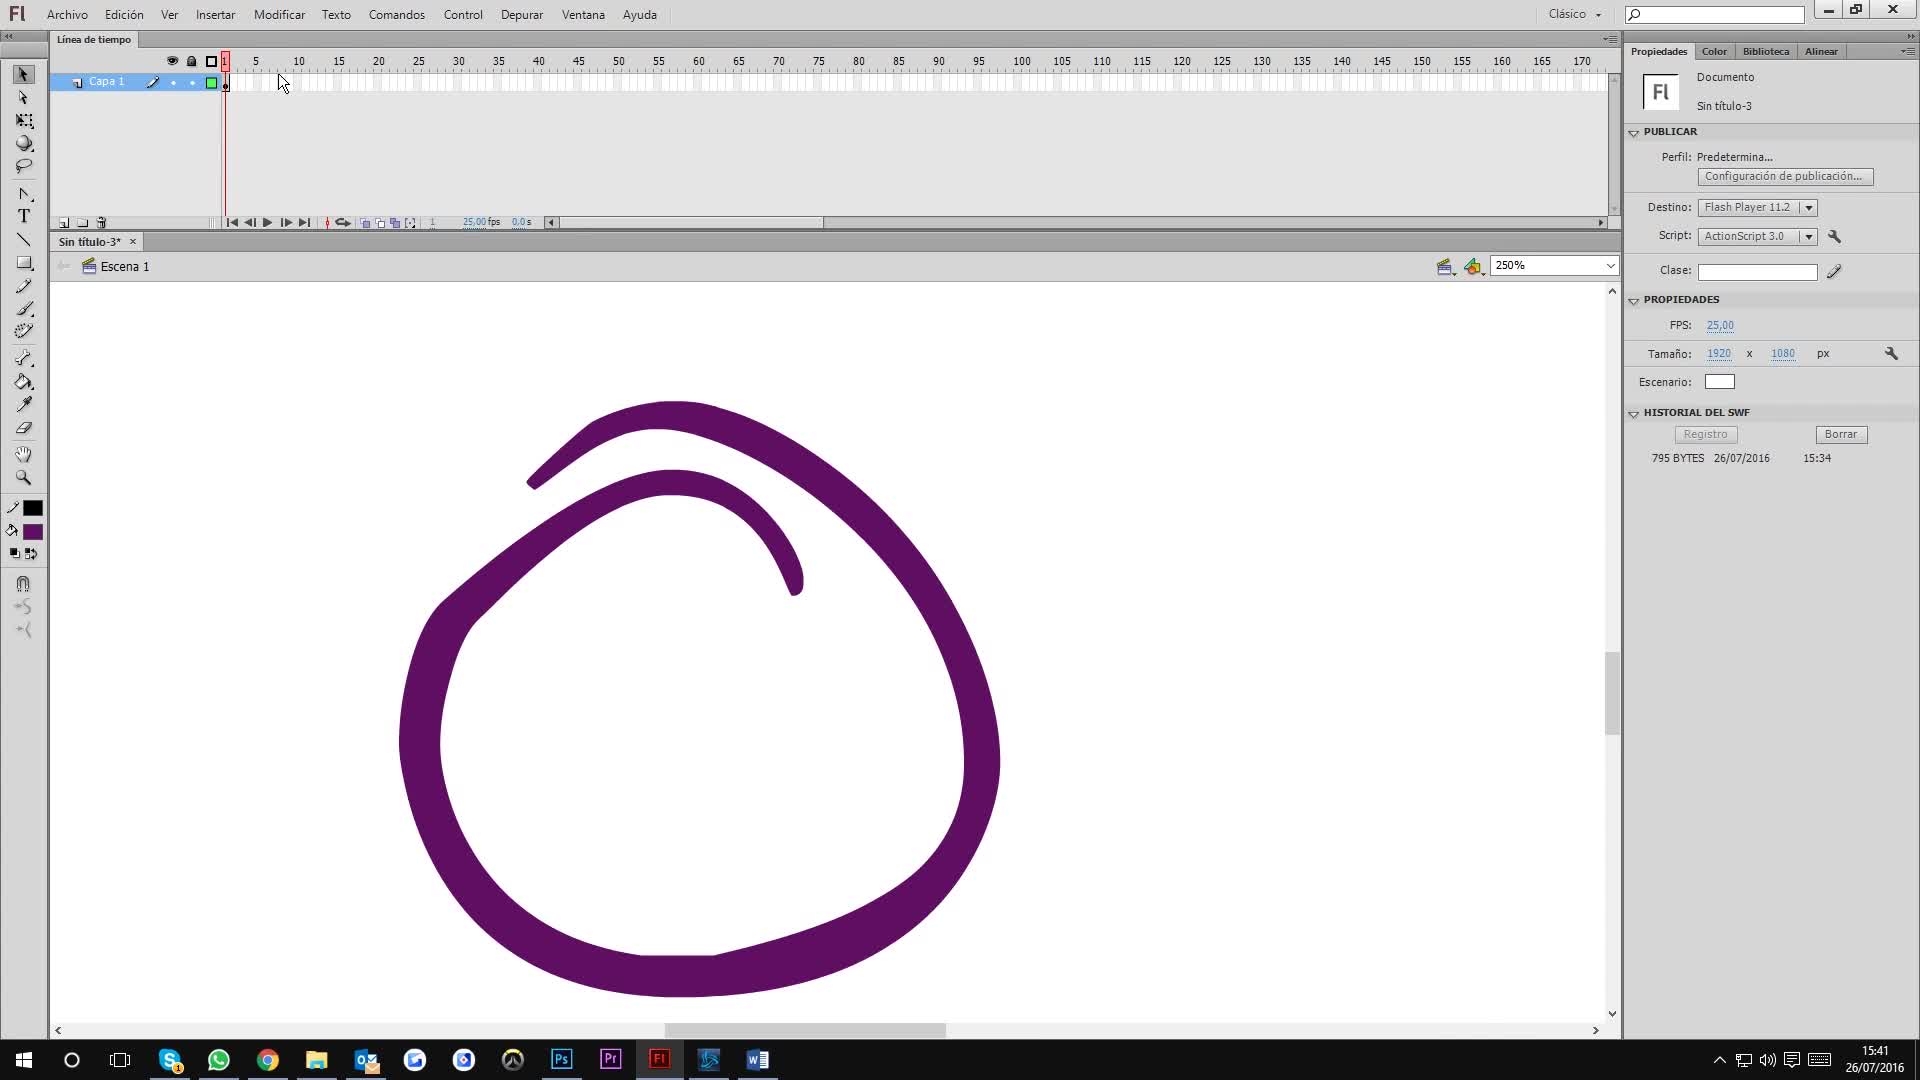Toggle visibility of all layers eye
Image resolution: width=1920 pixels, height=1080 pixels.
(172, 61)
